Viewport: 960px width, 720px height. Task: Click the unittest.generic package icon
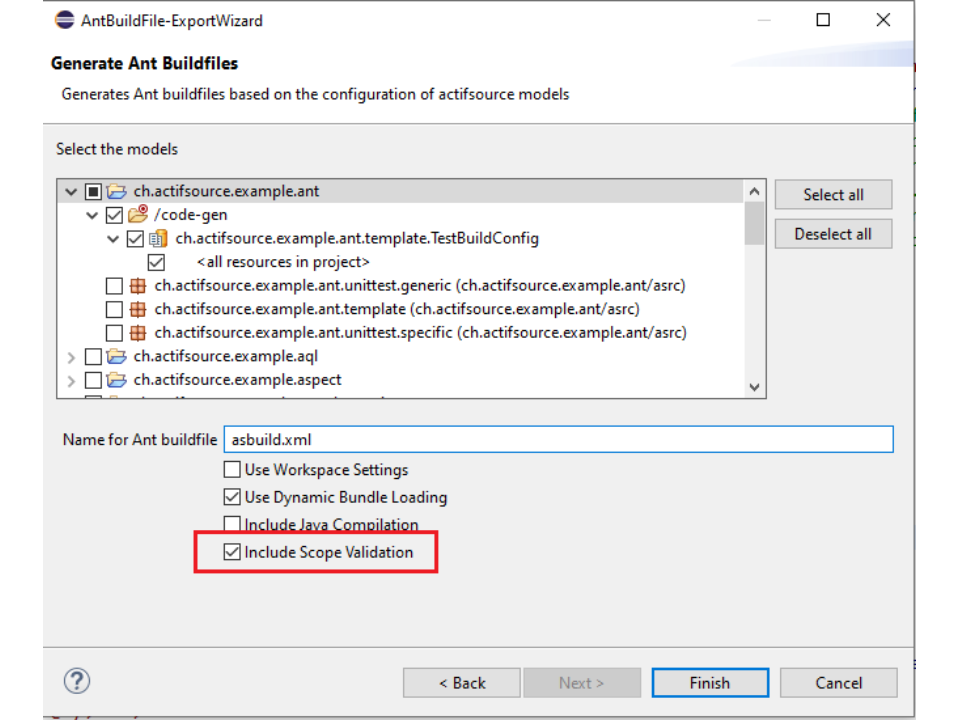click(x=138, y=286)
